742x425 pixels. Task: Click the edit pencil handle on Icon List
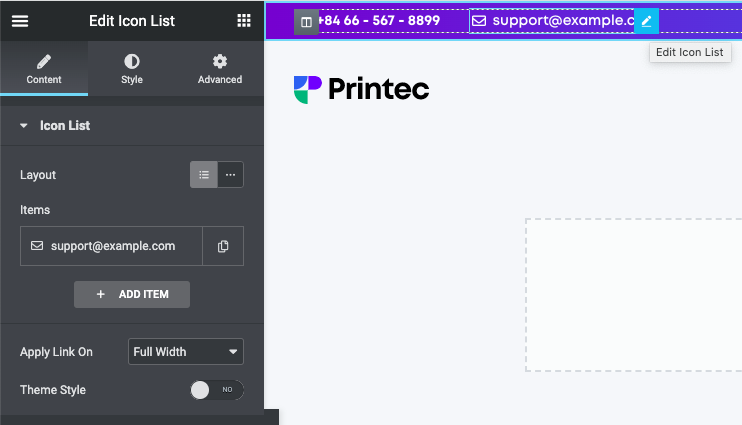[x=646, y=21]
